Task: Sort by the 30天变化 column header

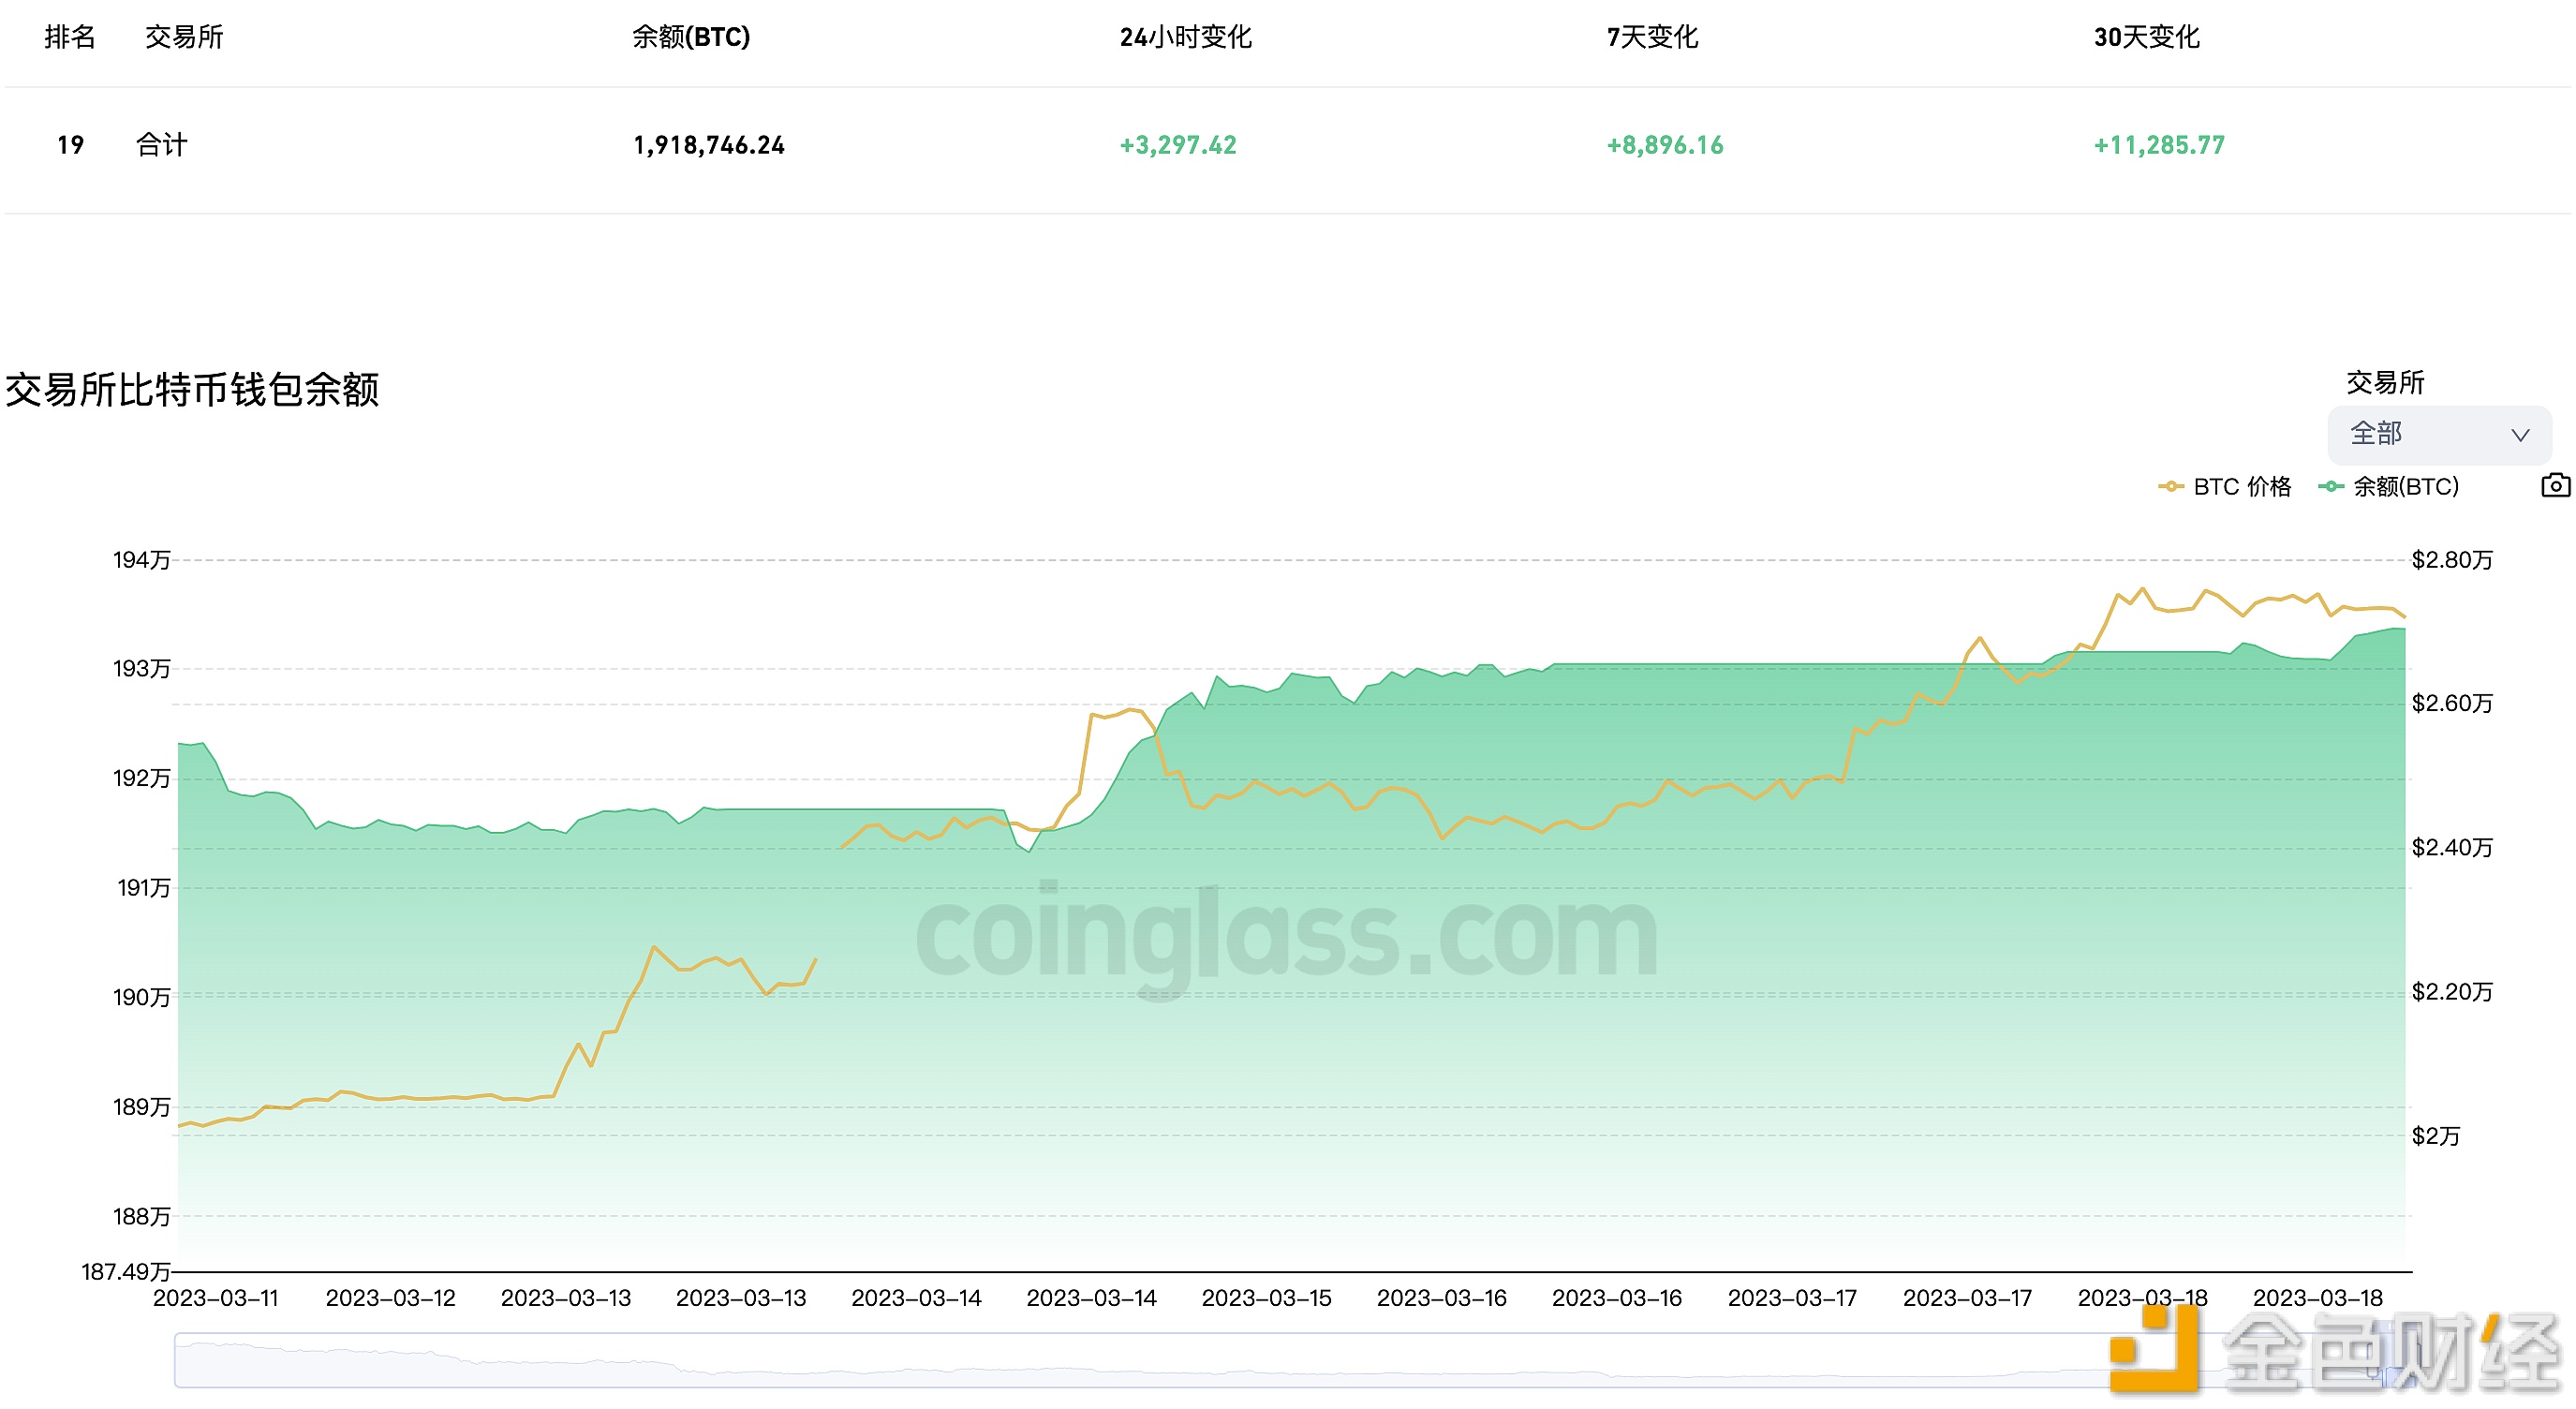Action: coord(2146,37)
